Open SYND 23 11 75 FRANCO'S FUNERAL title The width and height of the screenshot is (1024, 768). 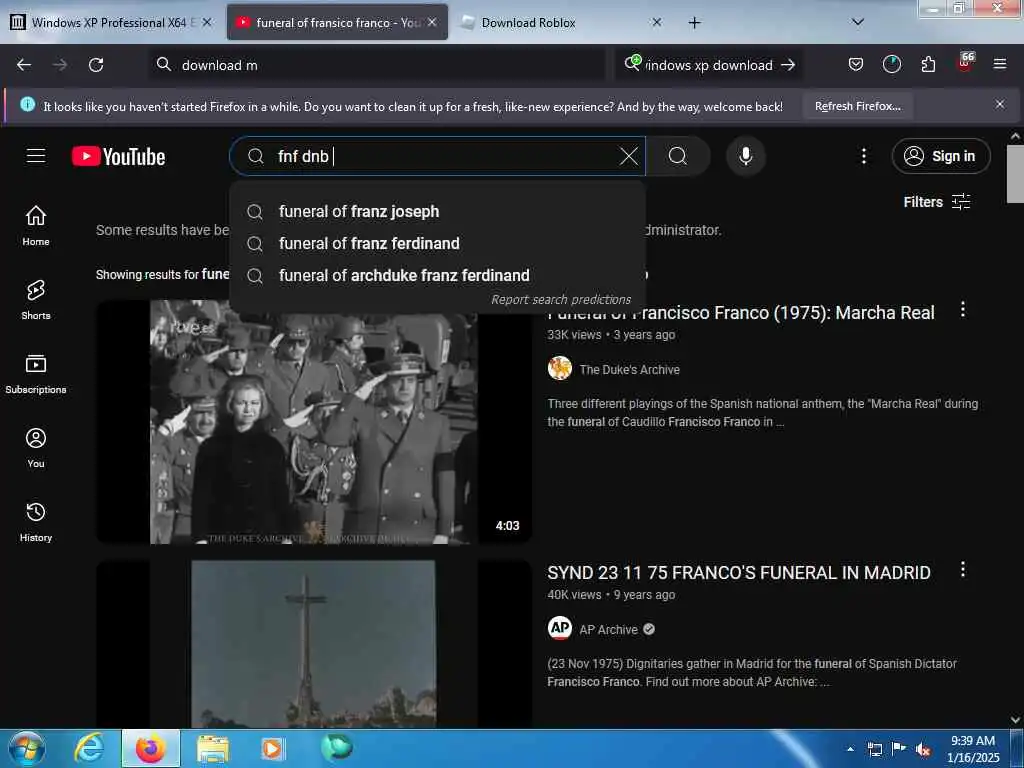739,573
